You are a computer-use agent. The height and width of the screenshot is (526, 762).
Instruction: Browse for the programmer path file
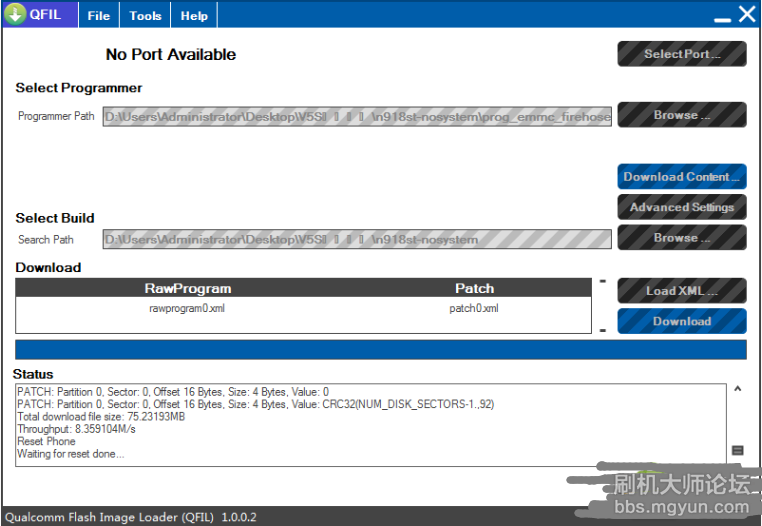click(x=682, y=115)
